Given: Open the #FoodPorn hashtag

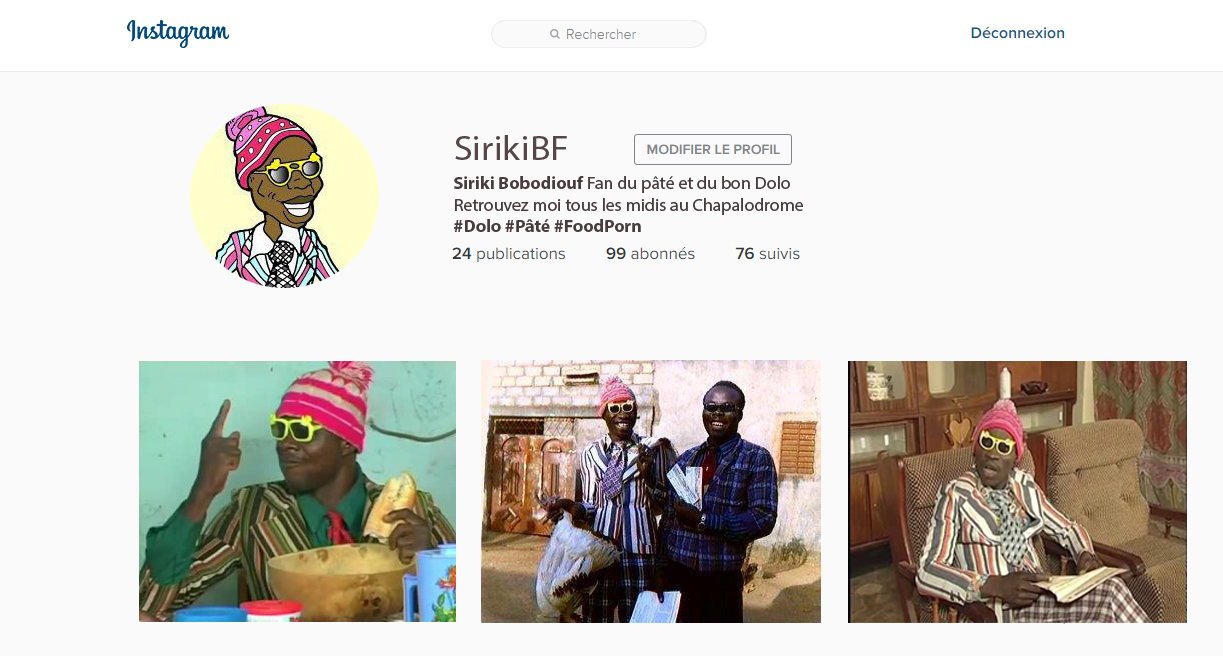Looking at the screenshot, I should click(597, 226).
